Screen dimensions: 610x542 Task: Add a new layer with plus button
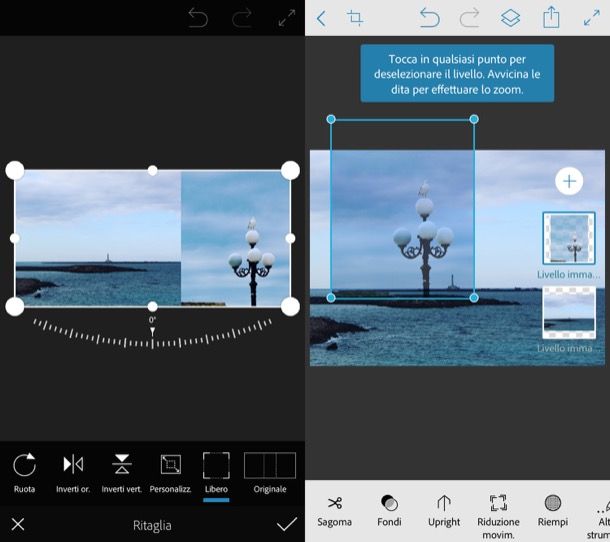pos(569,181)
